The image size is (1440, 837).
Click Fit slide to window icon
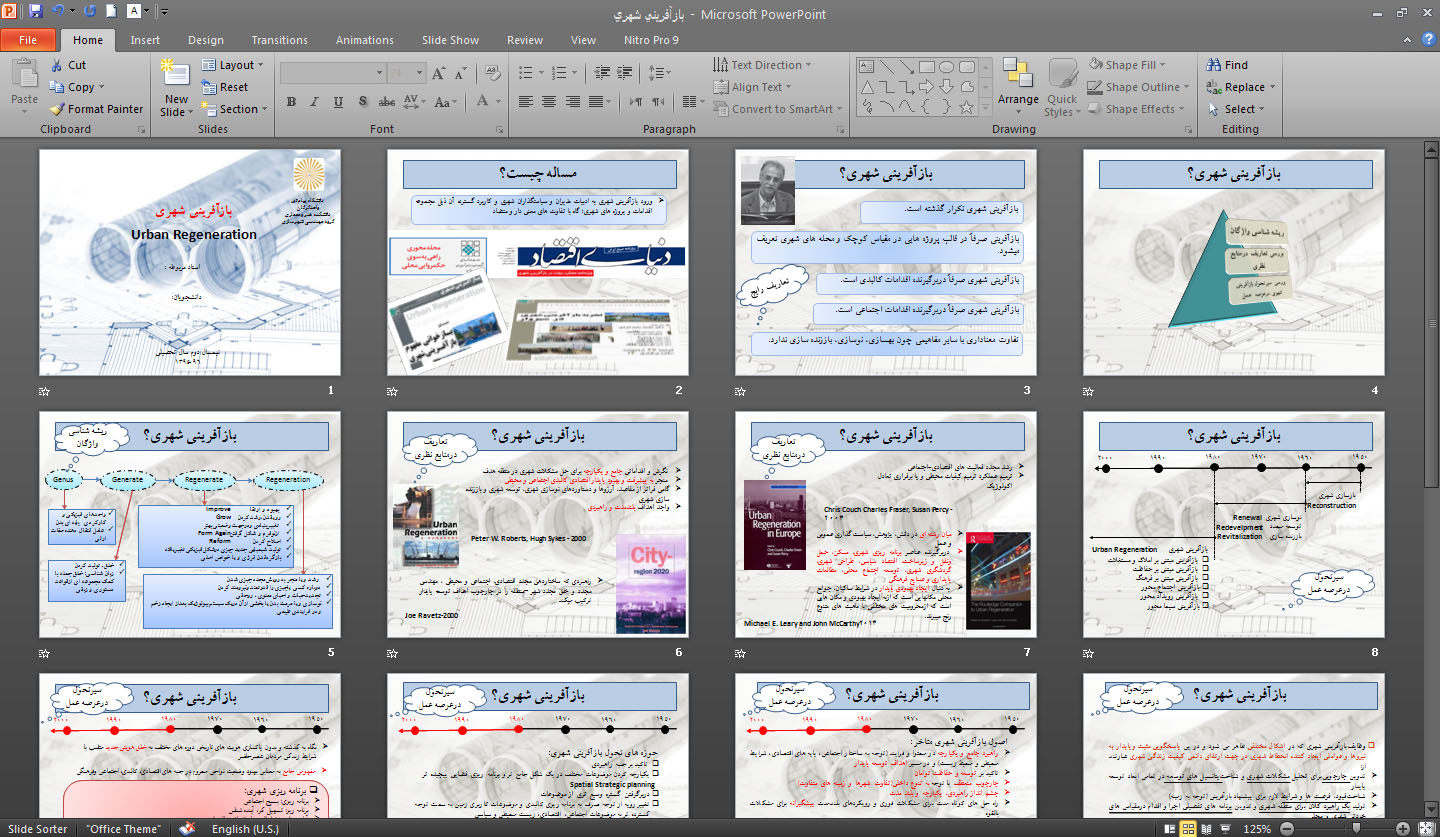click(x=1426, y=829)
